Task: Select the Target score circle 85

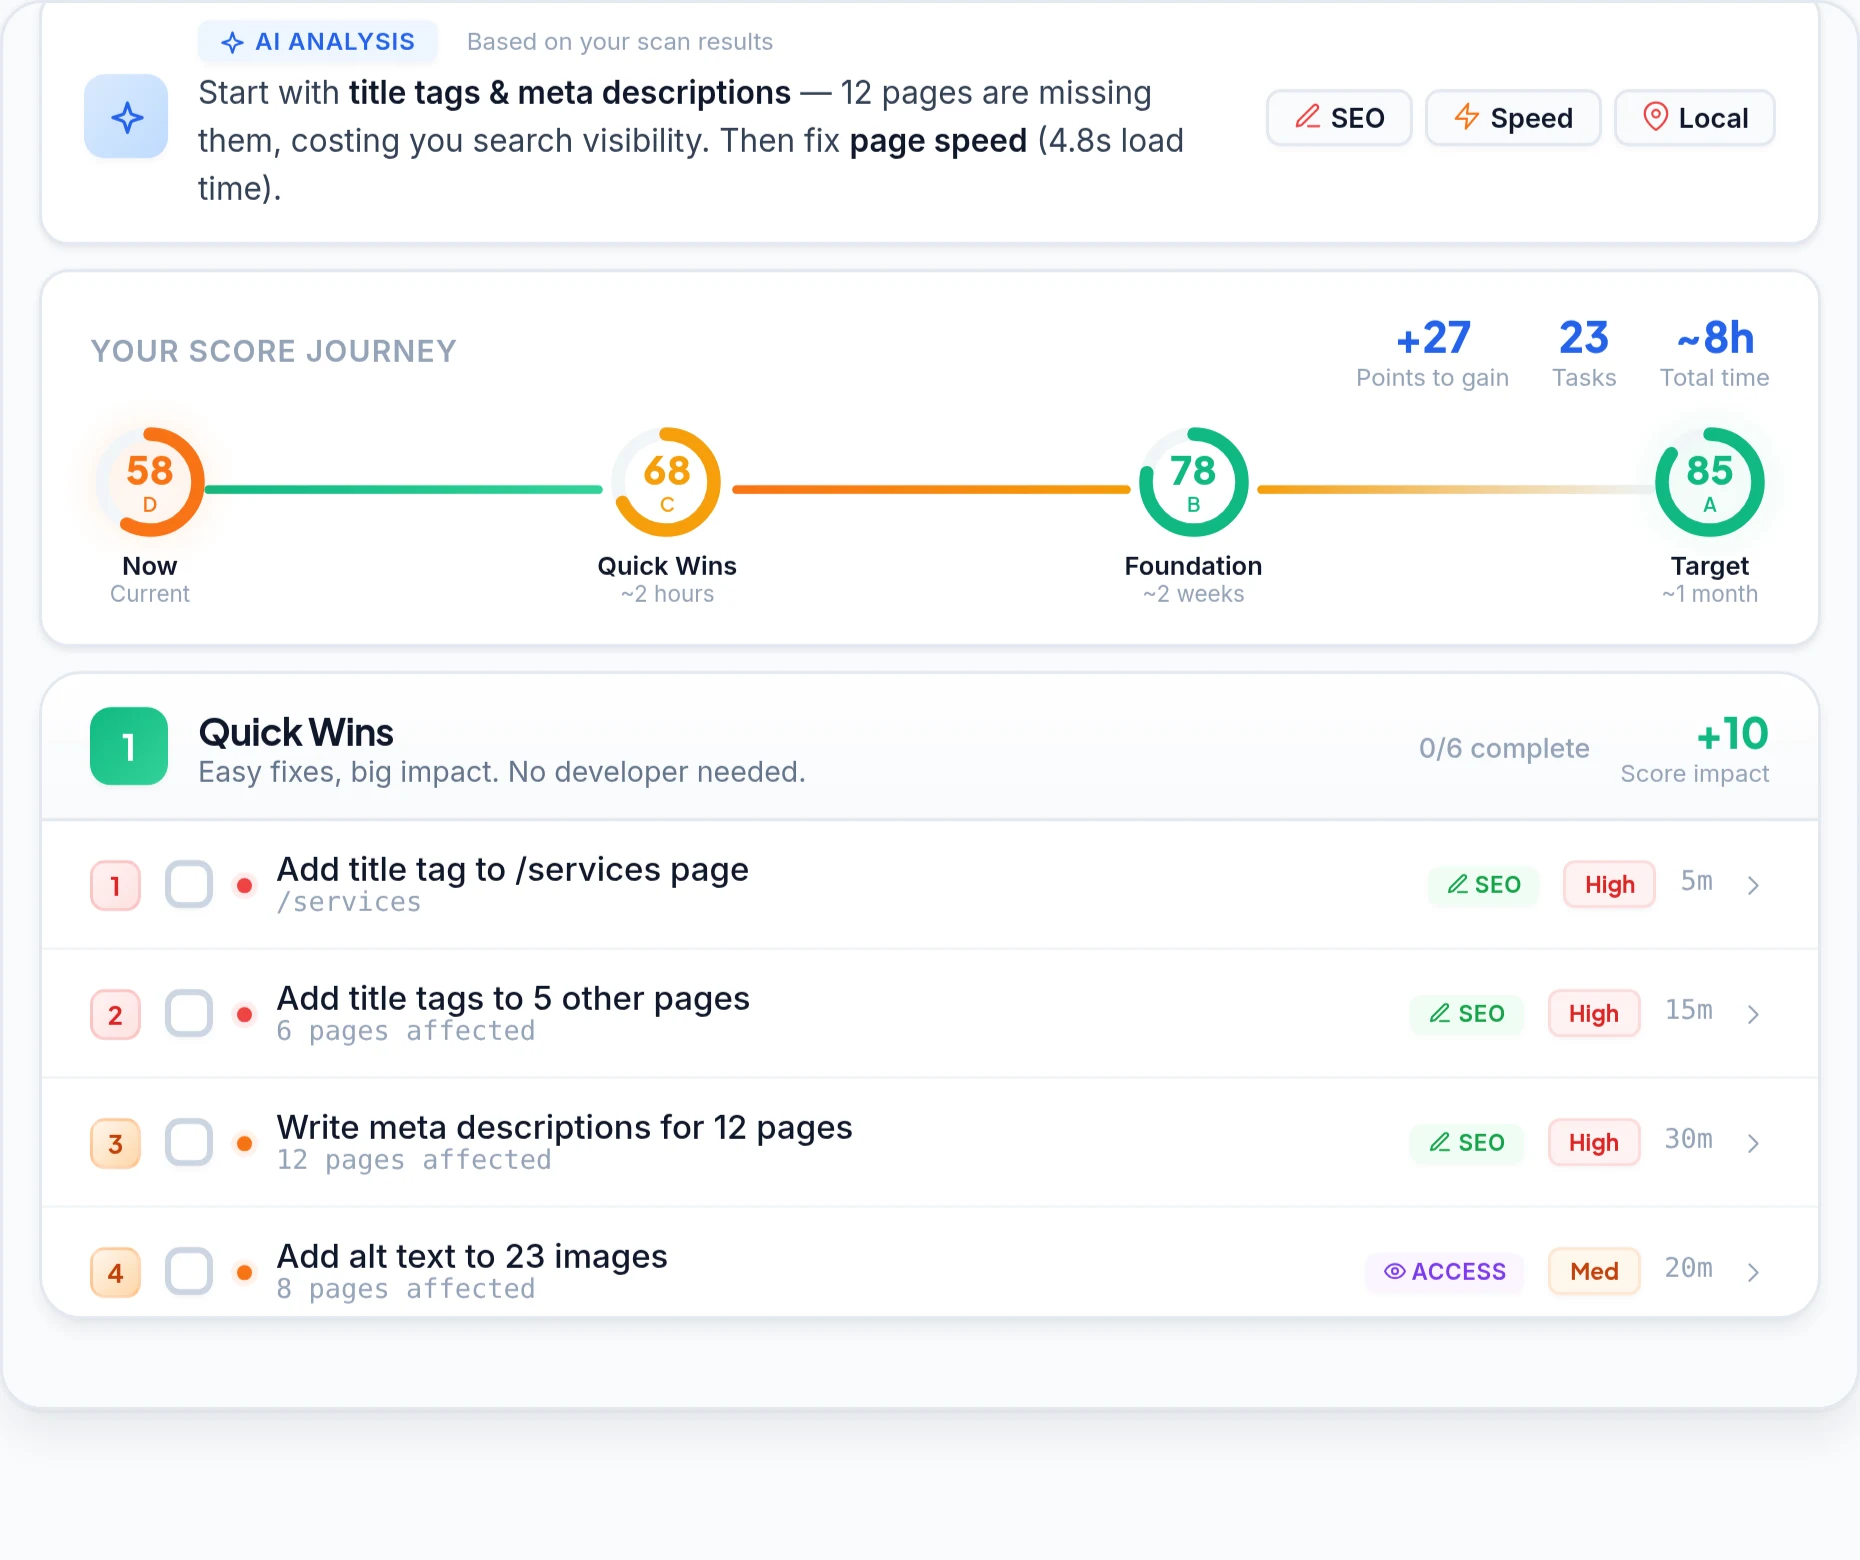Action: 1710,482
